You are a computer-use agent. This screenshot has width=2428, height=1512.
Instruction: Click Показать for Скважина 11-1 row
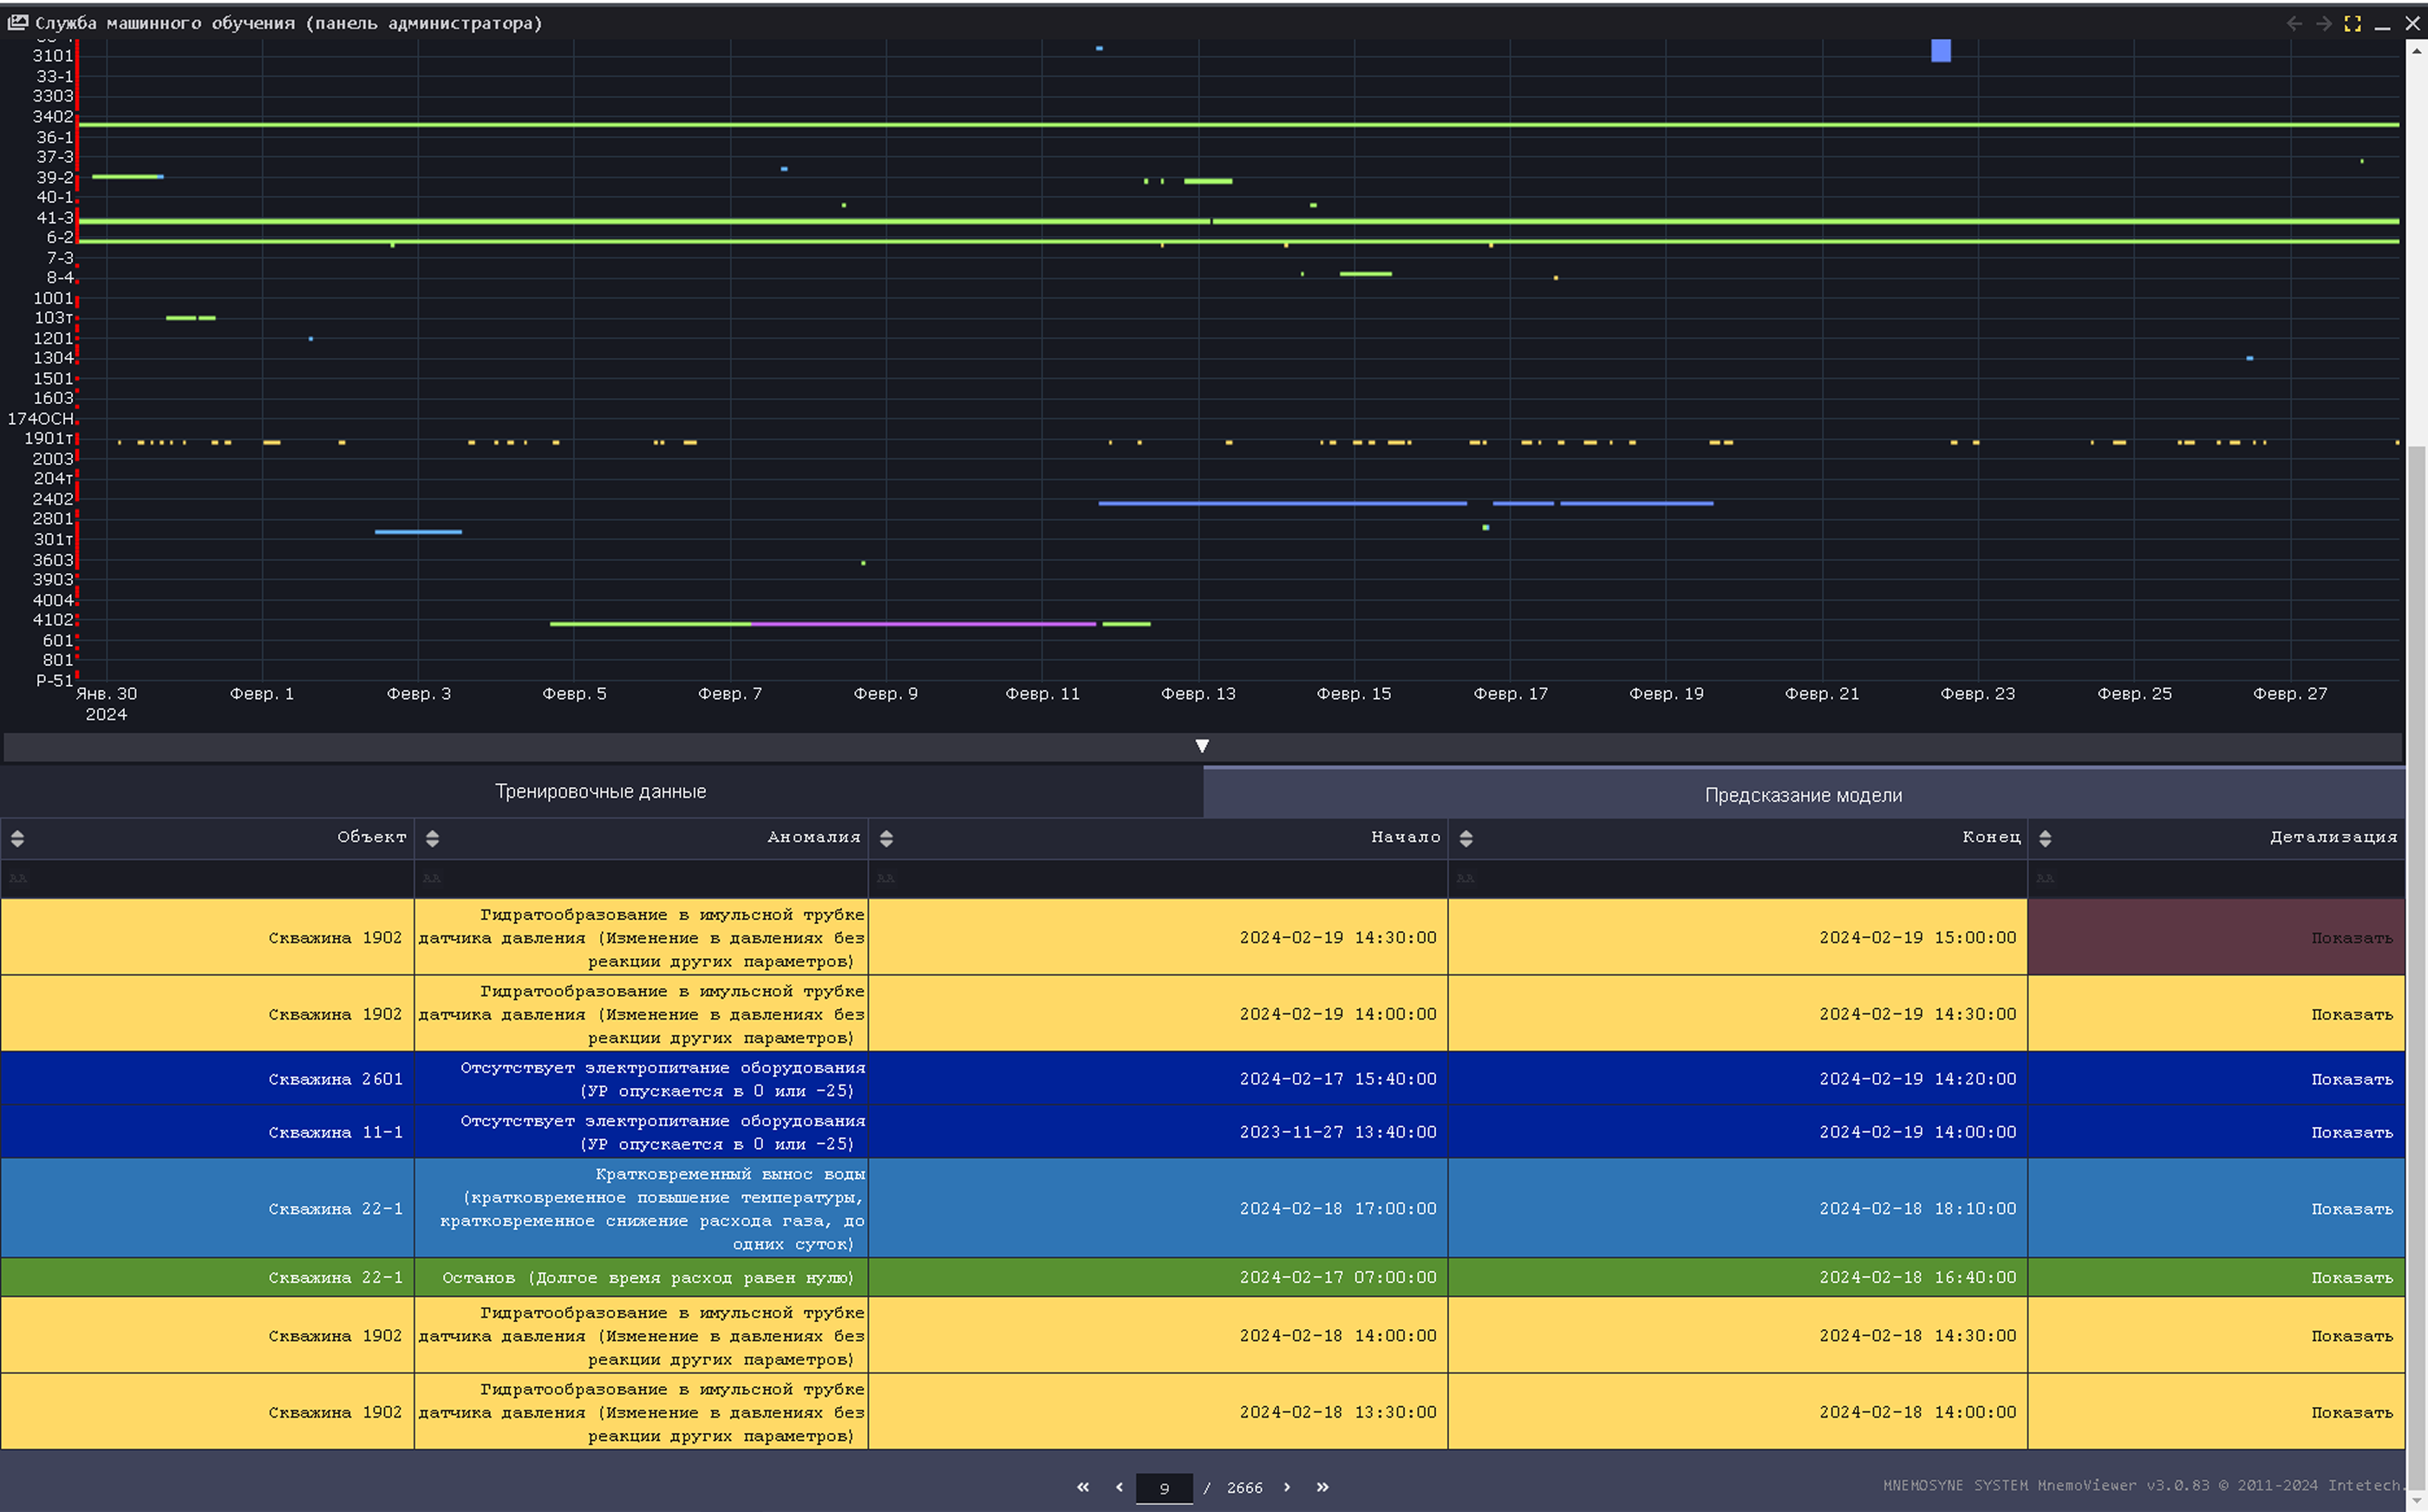coord(2351,1132)
